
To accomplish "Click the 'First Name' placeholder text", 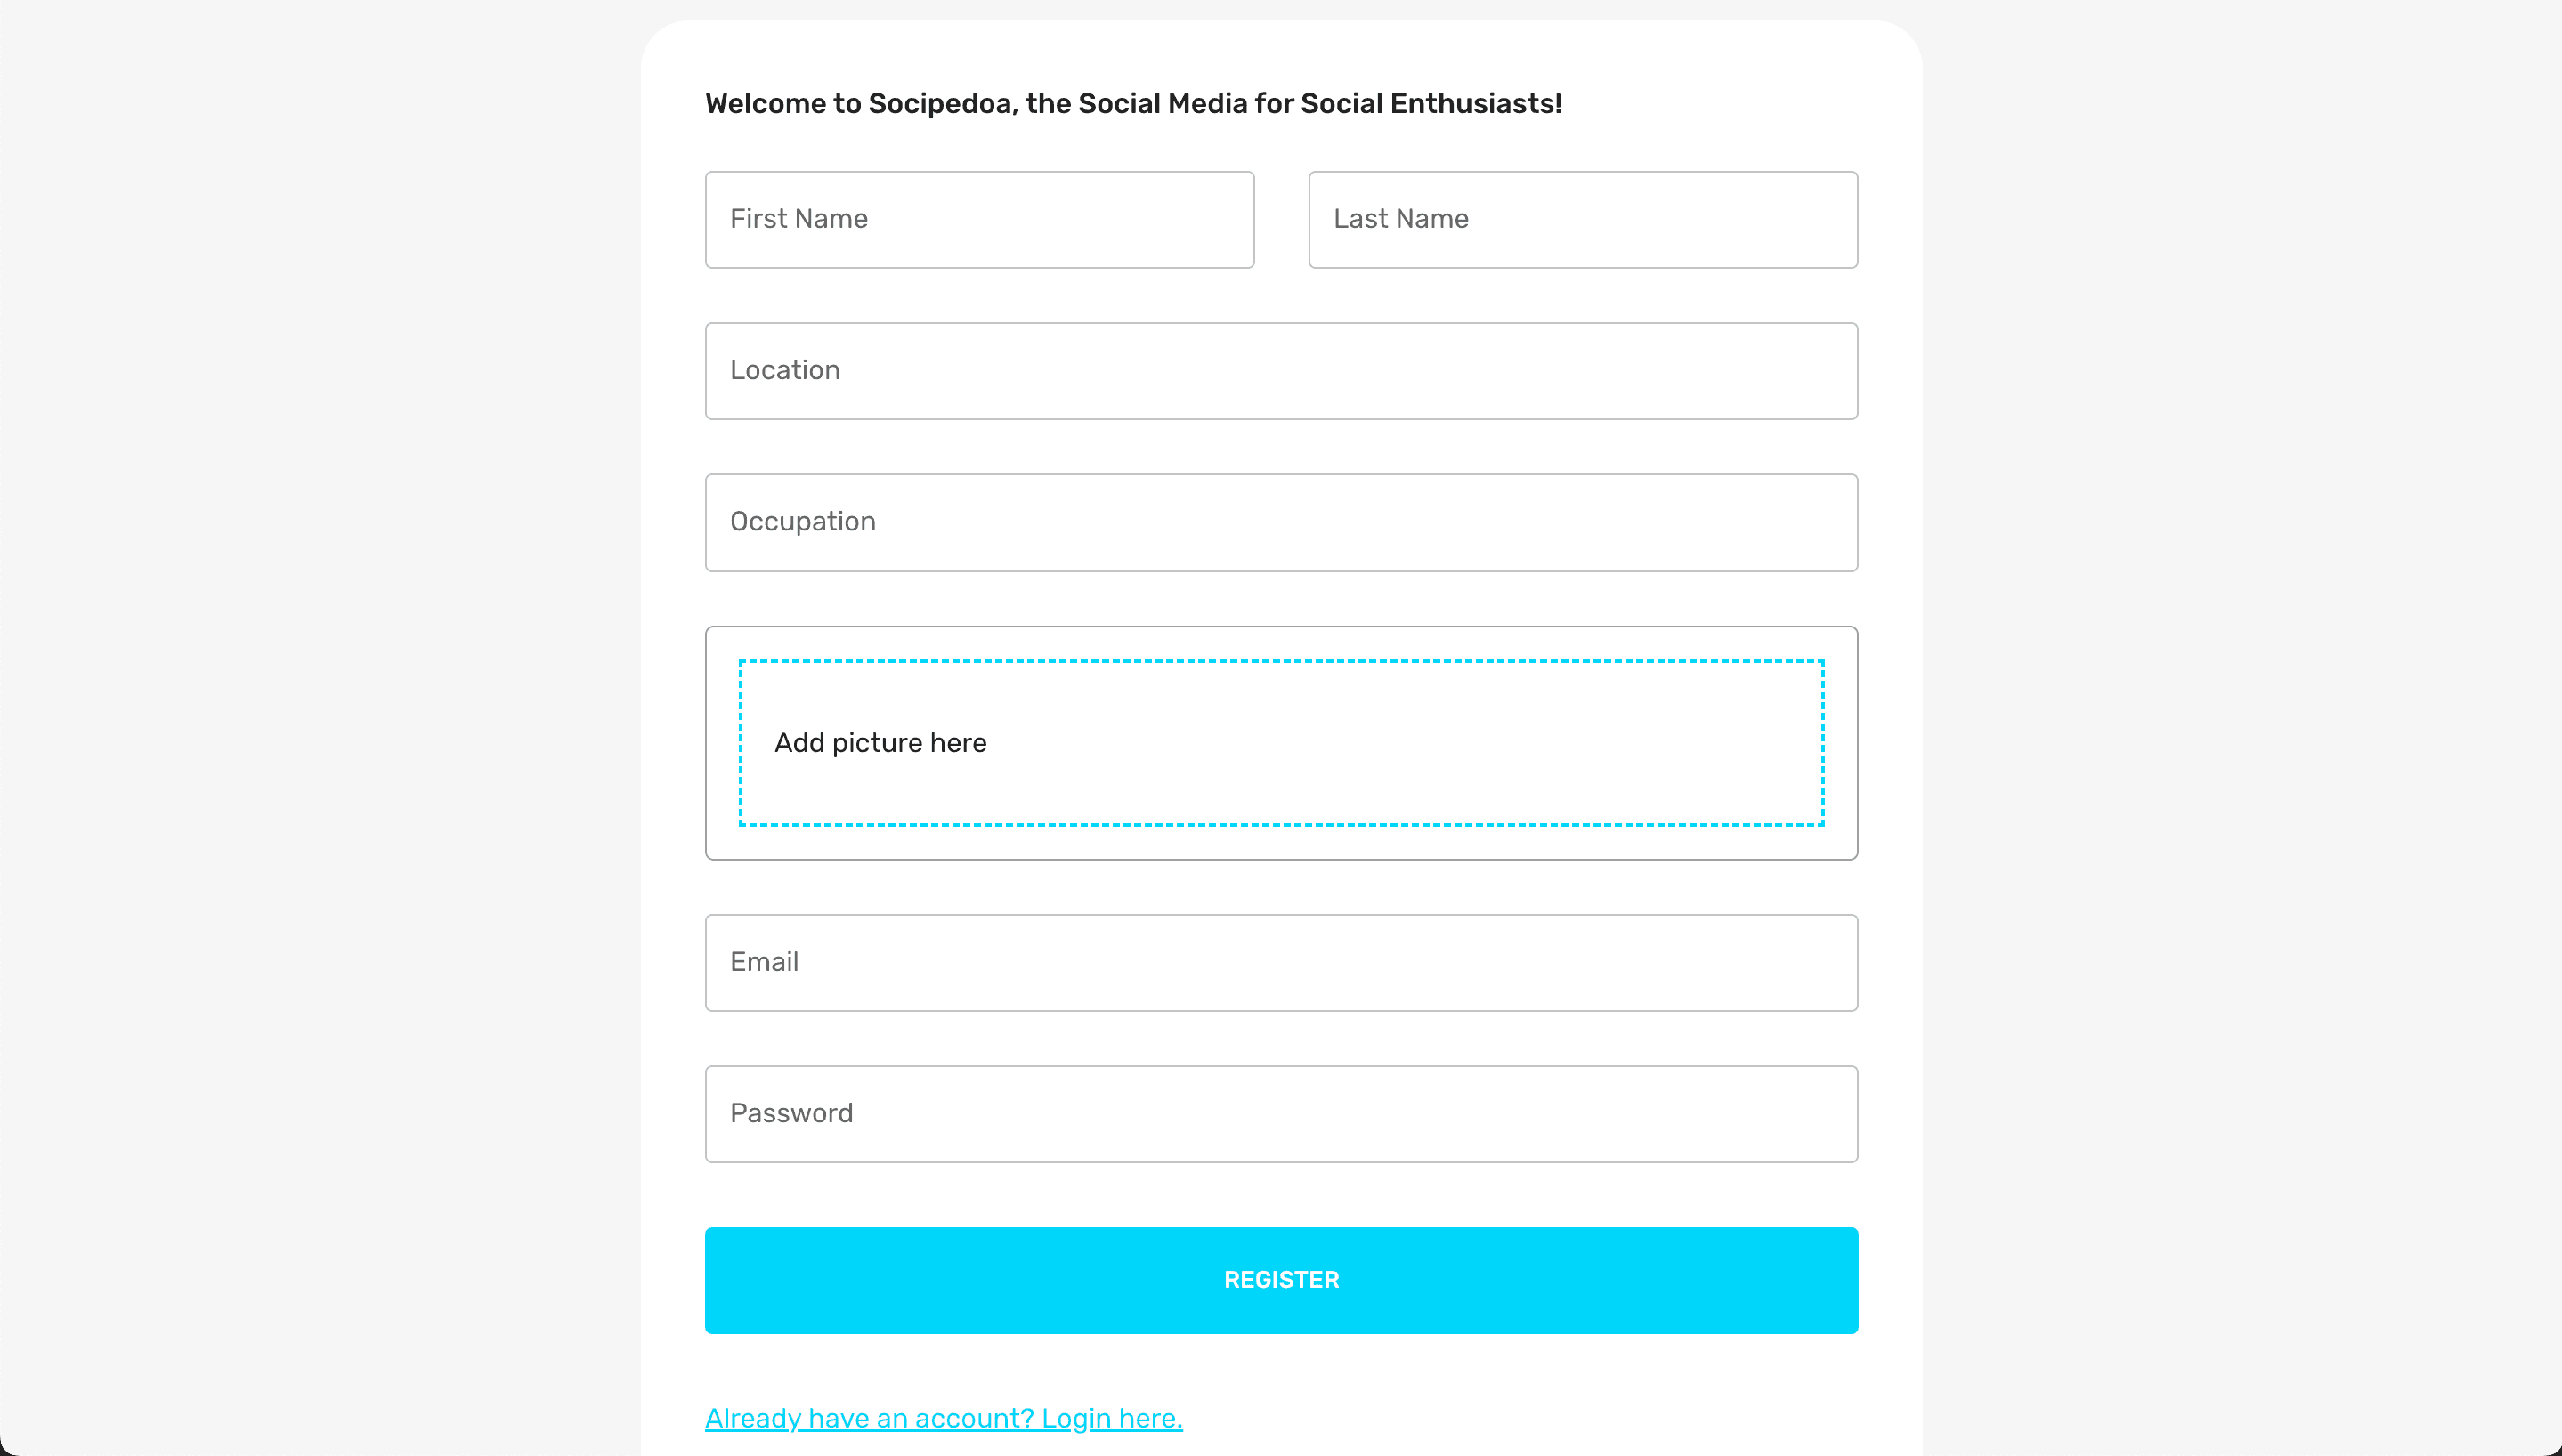I will [798, 219].
